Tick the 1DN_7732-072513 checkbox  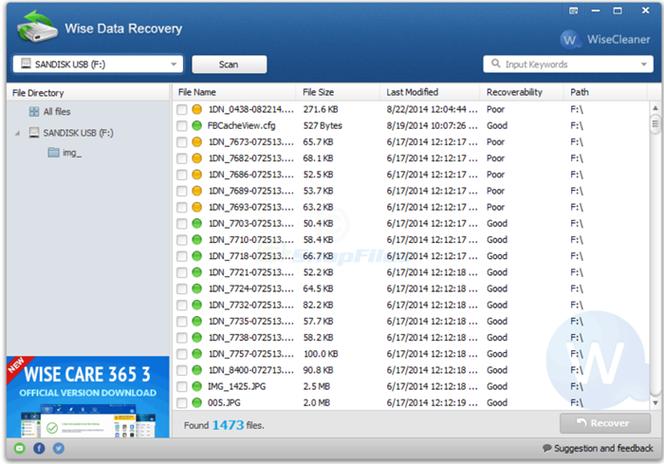[182, 305]
